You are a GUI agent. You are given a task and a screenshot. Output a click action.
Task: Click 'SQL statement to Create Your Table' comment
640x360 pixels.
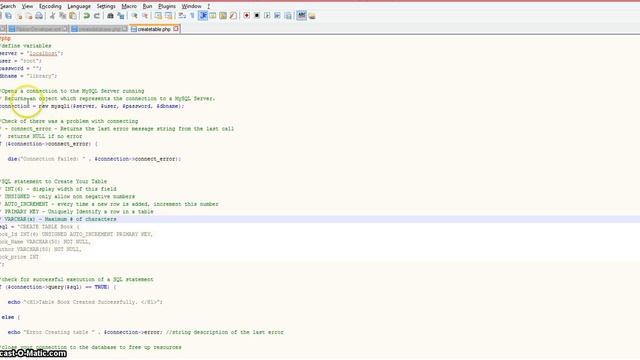pos(53,181)
